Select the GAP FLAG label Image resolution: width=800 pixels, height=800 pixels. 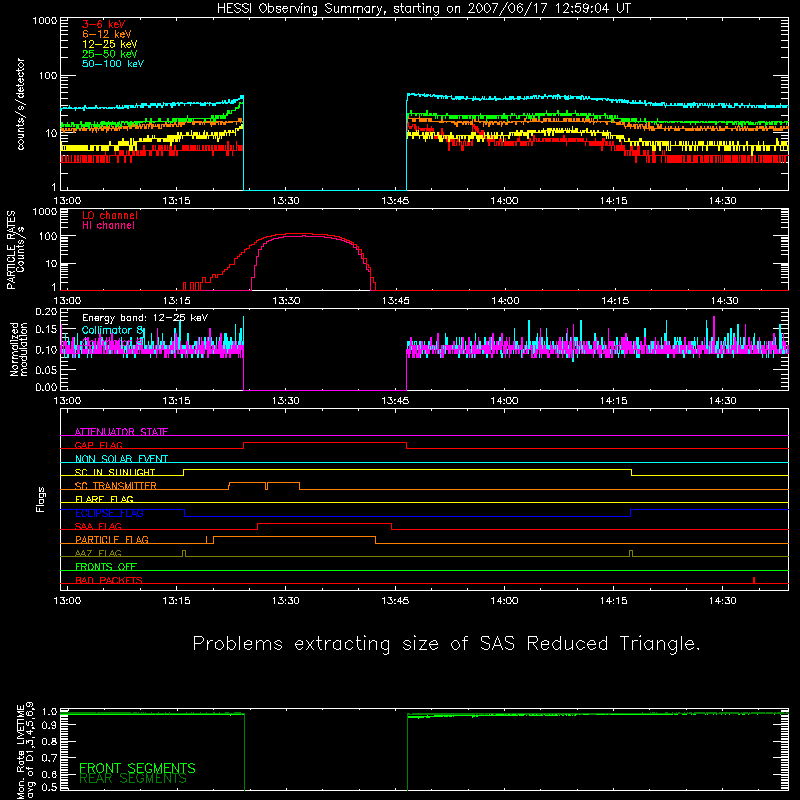(98, 445)
